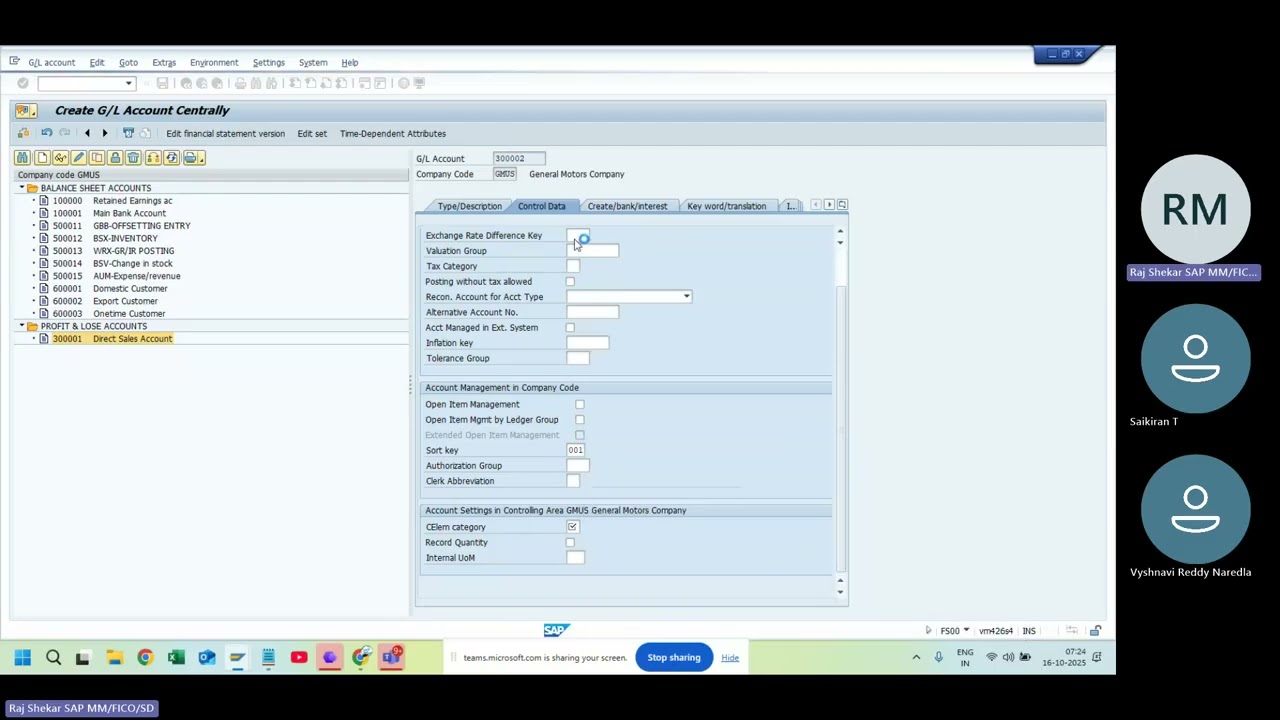Click the Delete trash can icon above tree
Image resolution: width=1280 pixels, height=720 pixels.
(133, 158)
